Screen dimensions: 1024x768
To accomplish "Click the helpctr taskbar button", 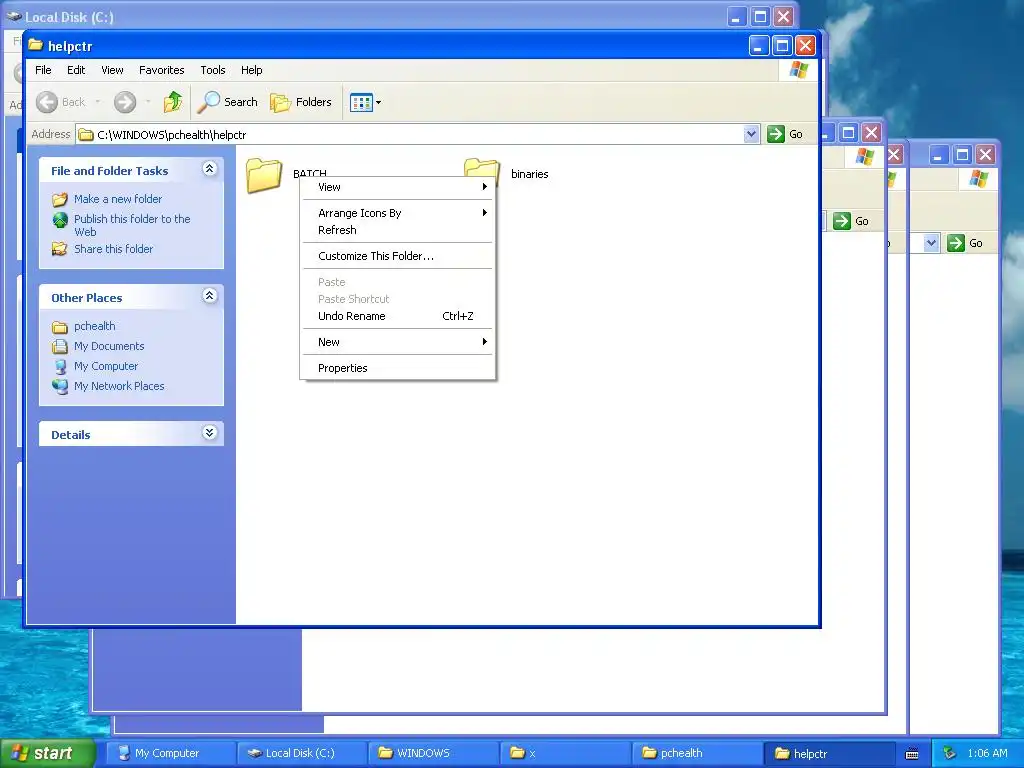I will pos(829,753).
